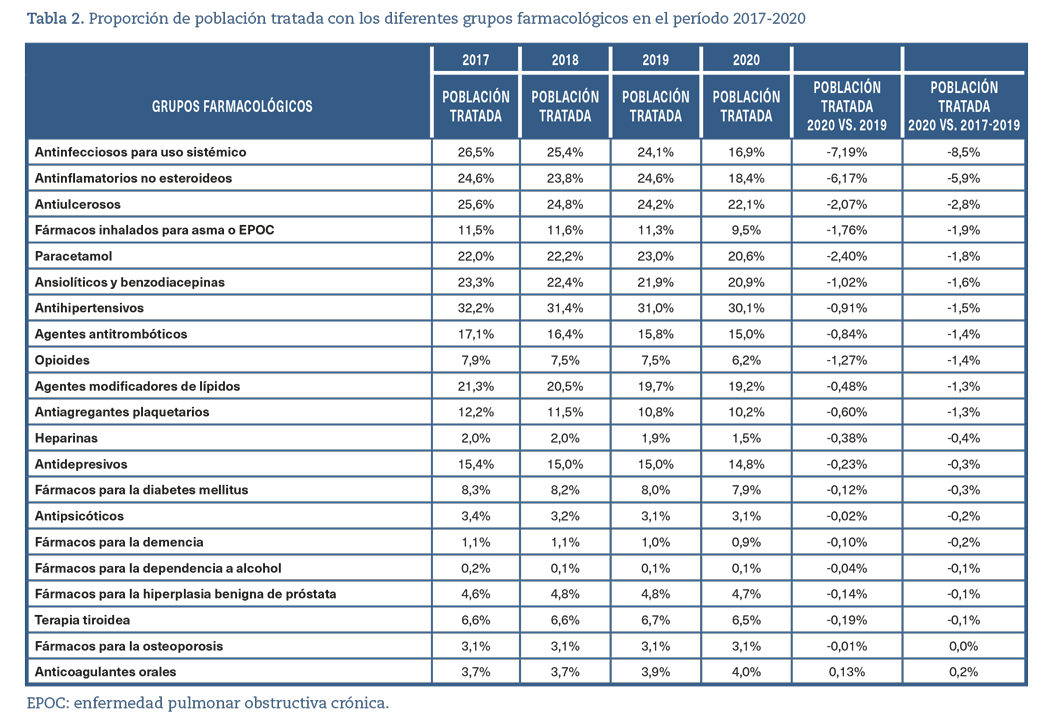Select the 0,0% value for osteoporosis
Screen dimensions: 1044x717
pos(963,646)
